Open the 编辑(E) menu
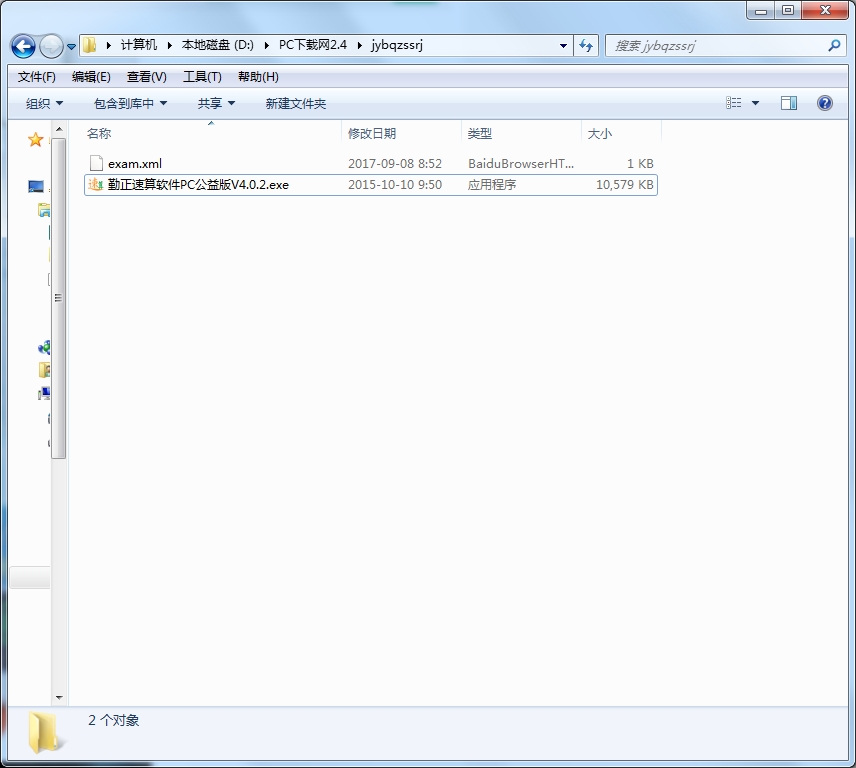856x768 pixels. (91, 77)
